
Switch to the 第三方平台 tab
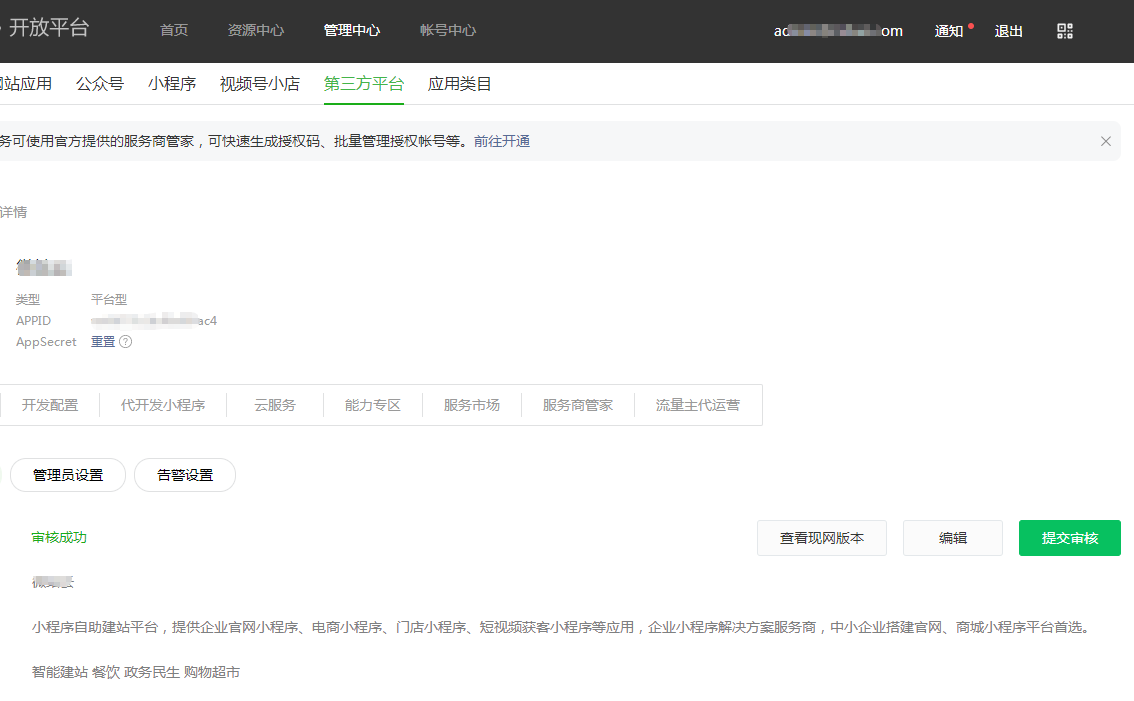364,84
